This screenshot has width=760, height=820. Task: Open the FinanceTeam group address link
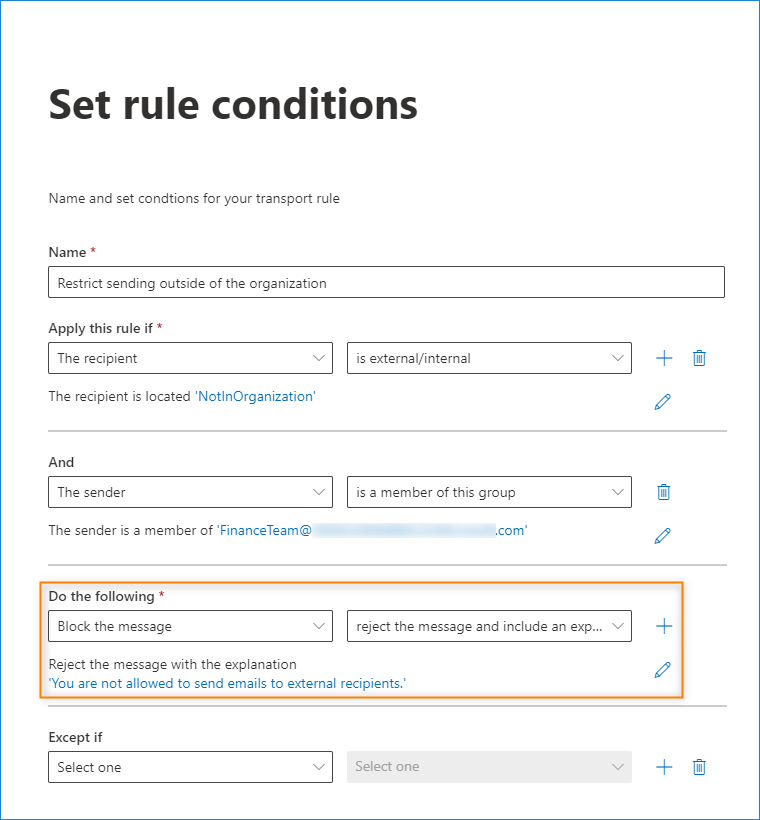372,530
